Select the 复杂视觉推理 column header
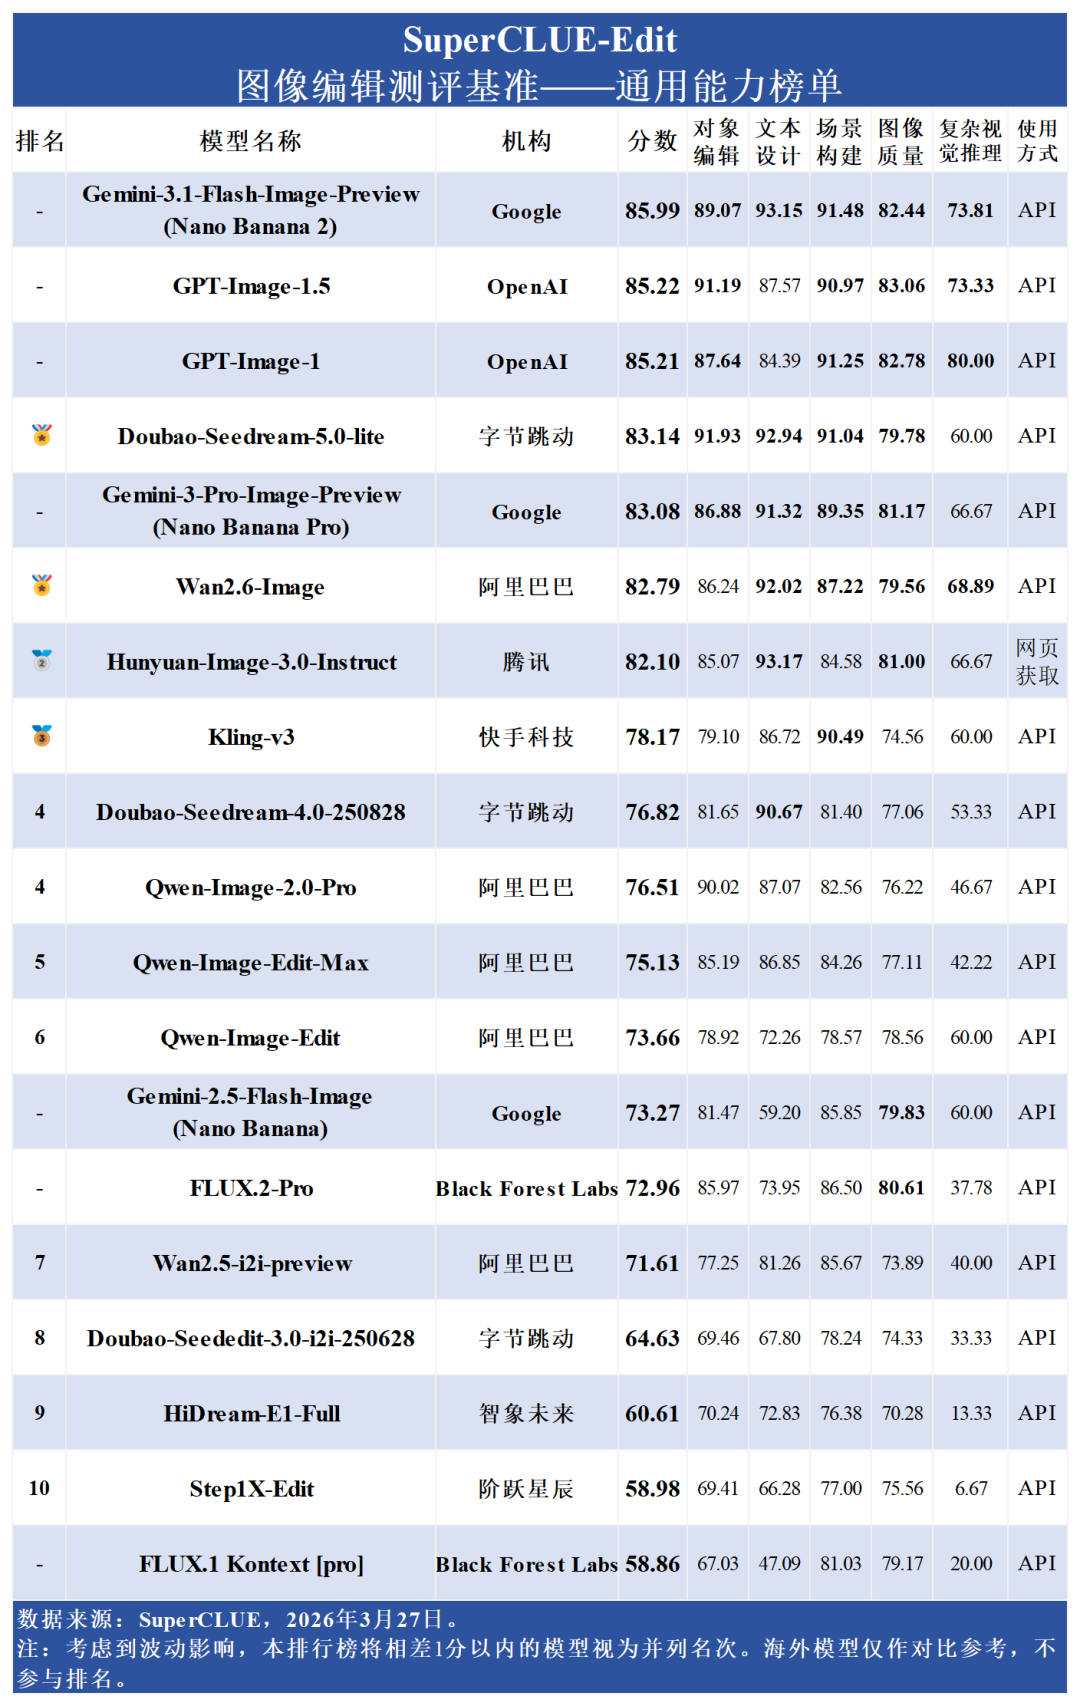1080x1706 pixels. (970, 141)
